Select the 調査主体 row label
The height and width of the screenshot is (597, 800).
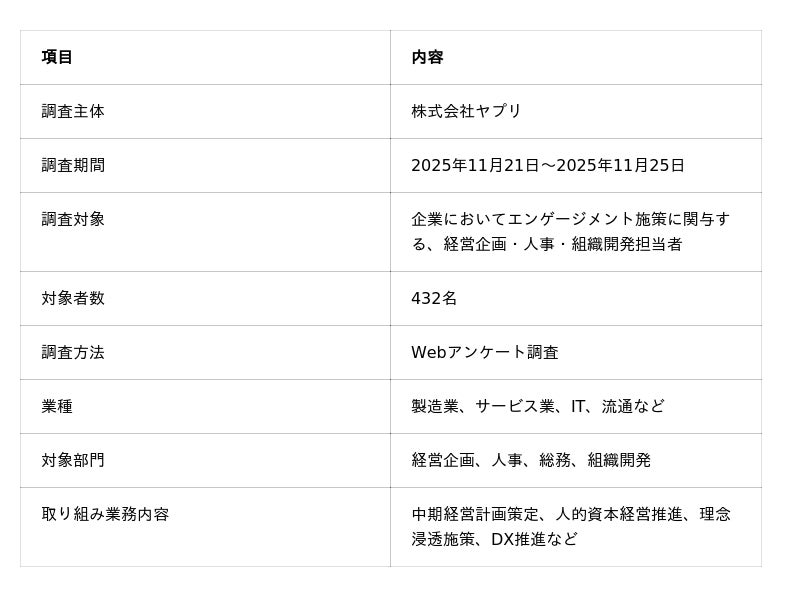73,111
